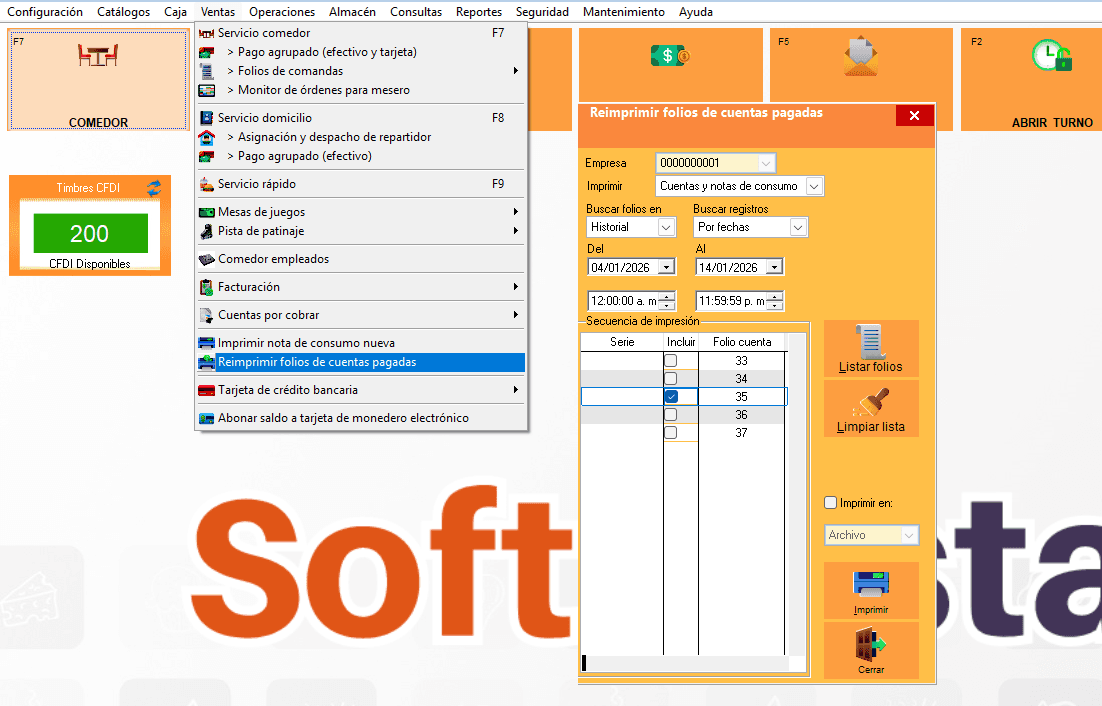The height and width of the screenshot is (706, 1102).
Task: Click the Cerrar door icon
Action: click(x=870, y=643)
